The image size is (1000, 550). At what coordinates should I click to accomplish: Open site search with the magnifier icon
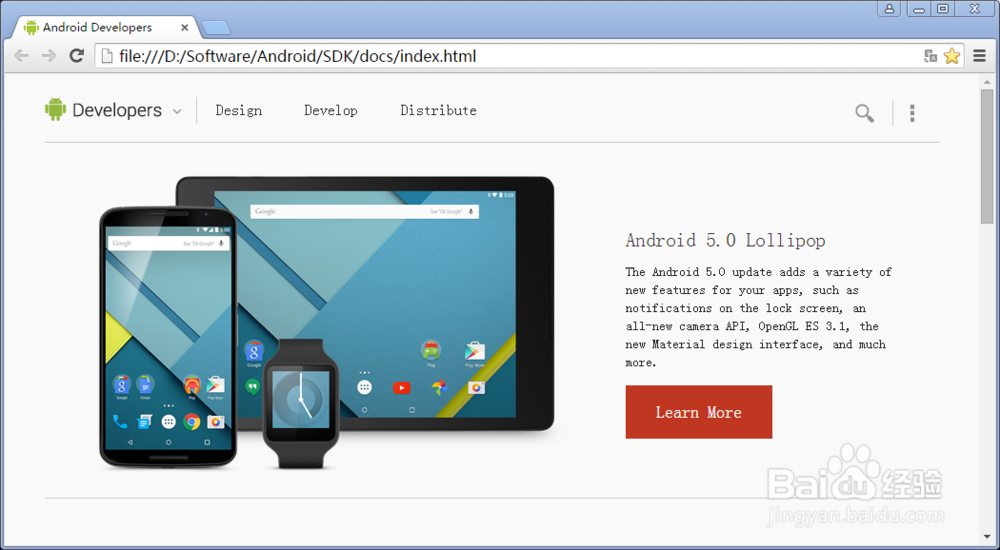tap(864, 114)
